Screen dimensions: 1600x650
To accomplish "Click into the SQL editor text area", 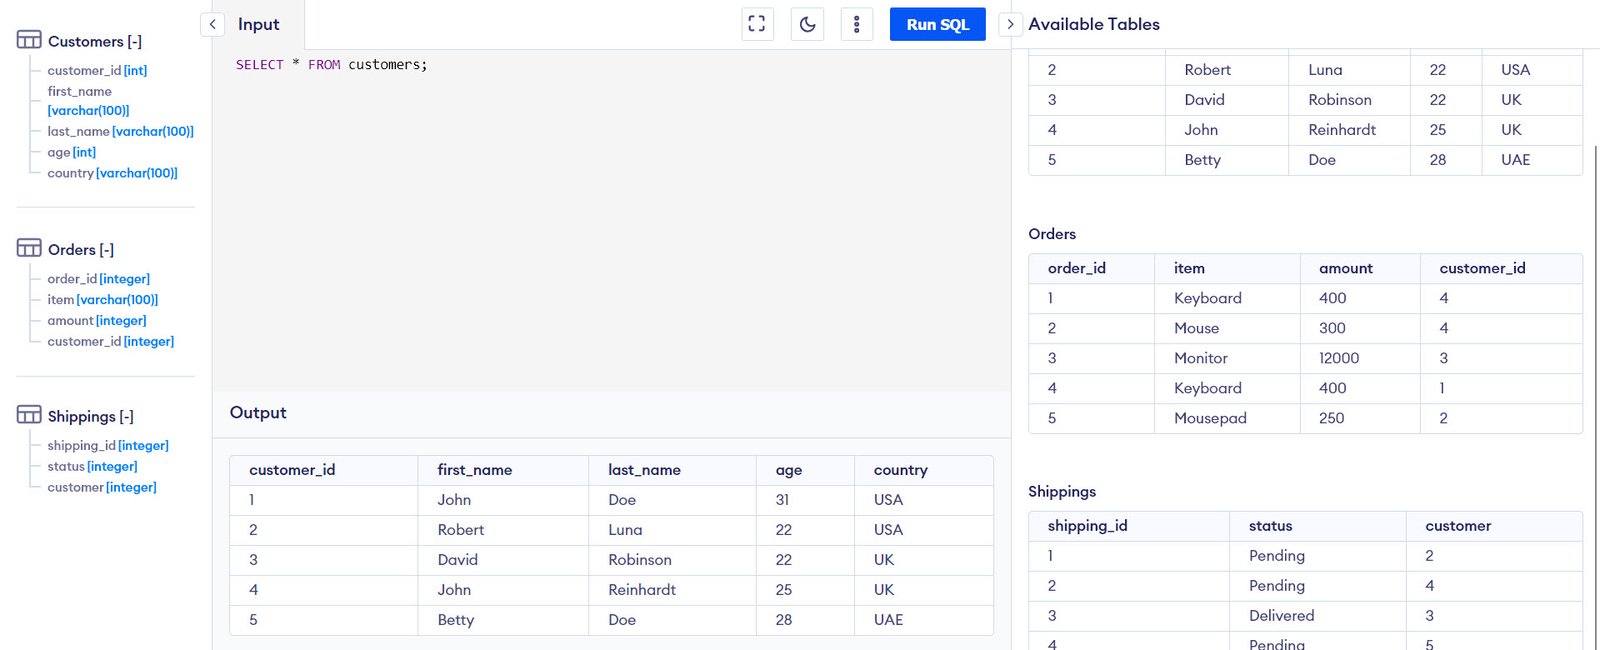I will coord(612,220).
